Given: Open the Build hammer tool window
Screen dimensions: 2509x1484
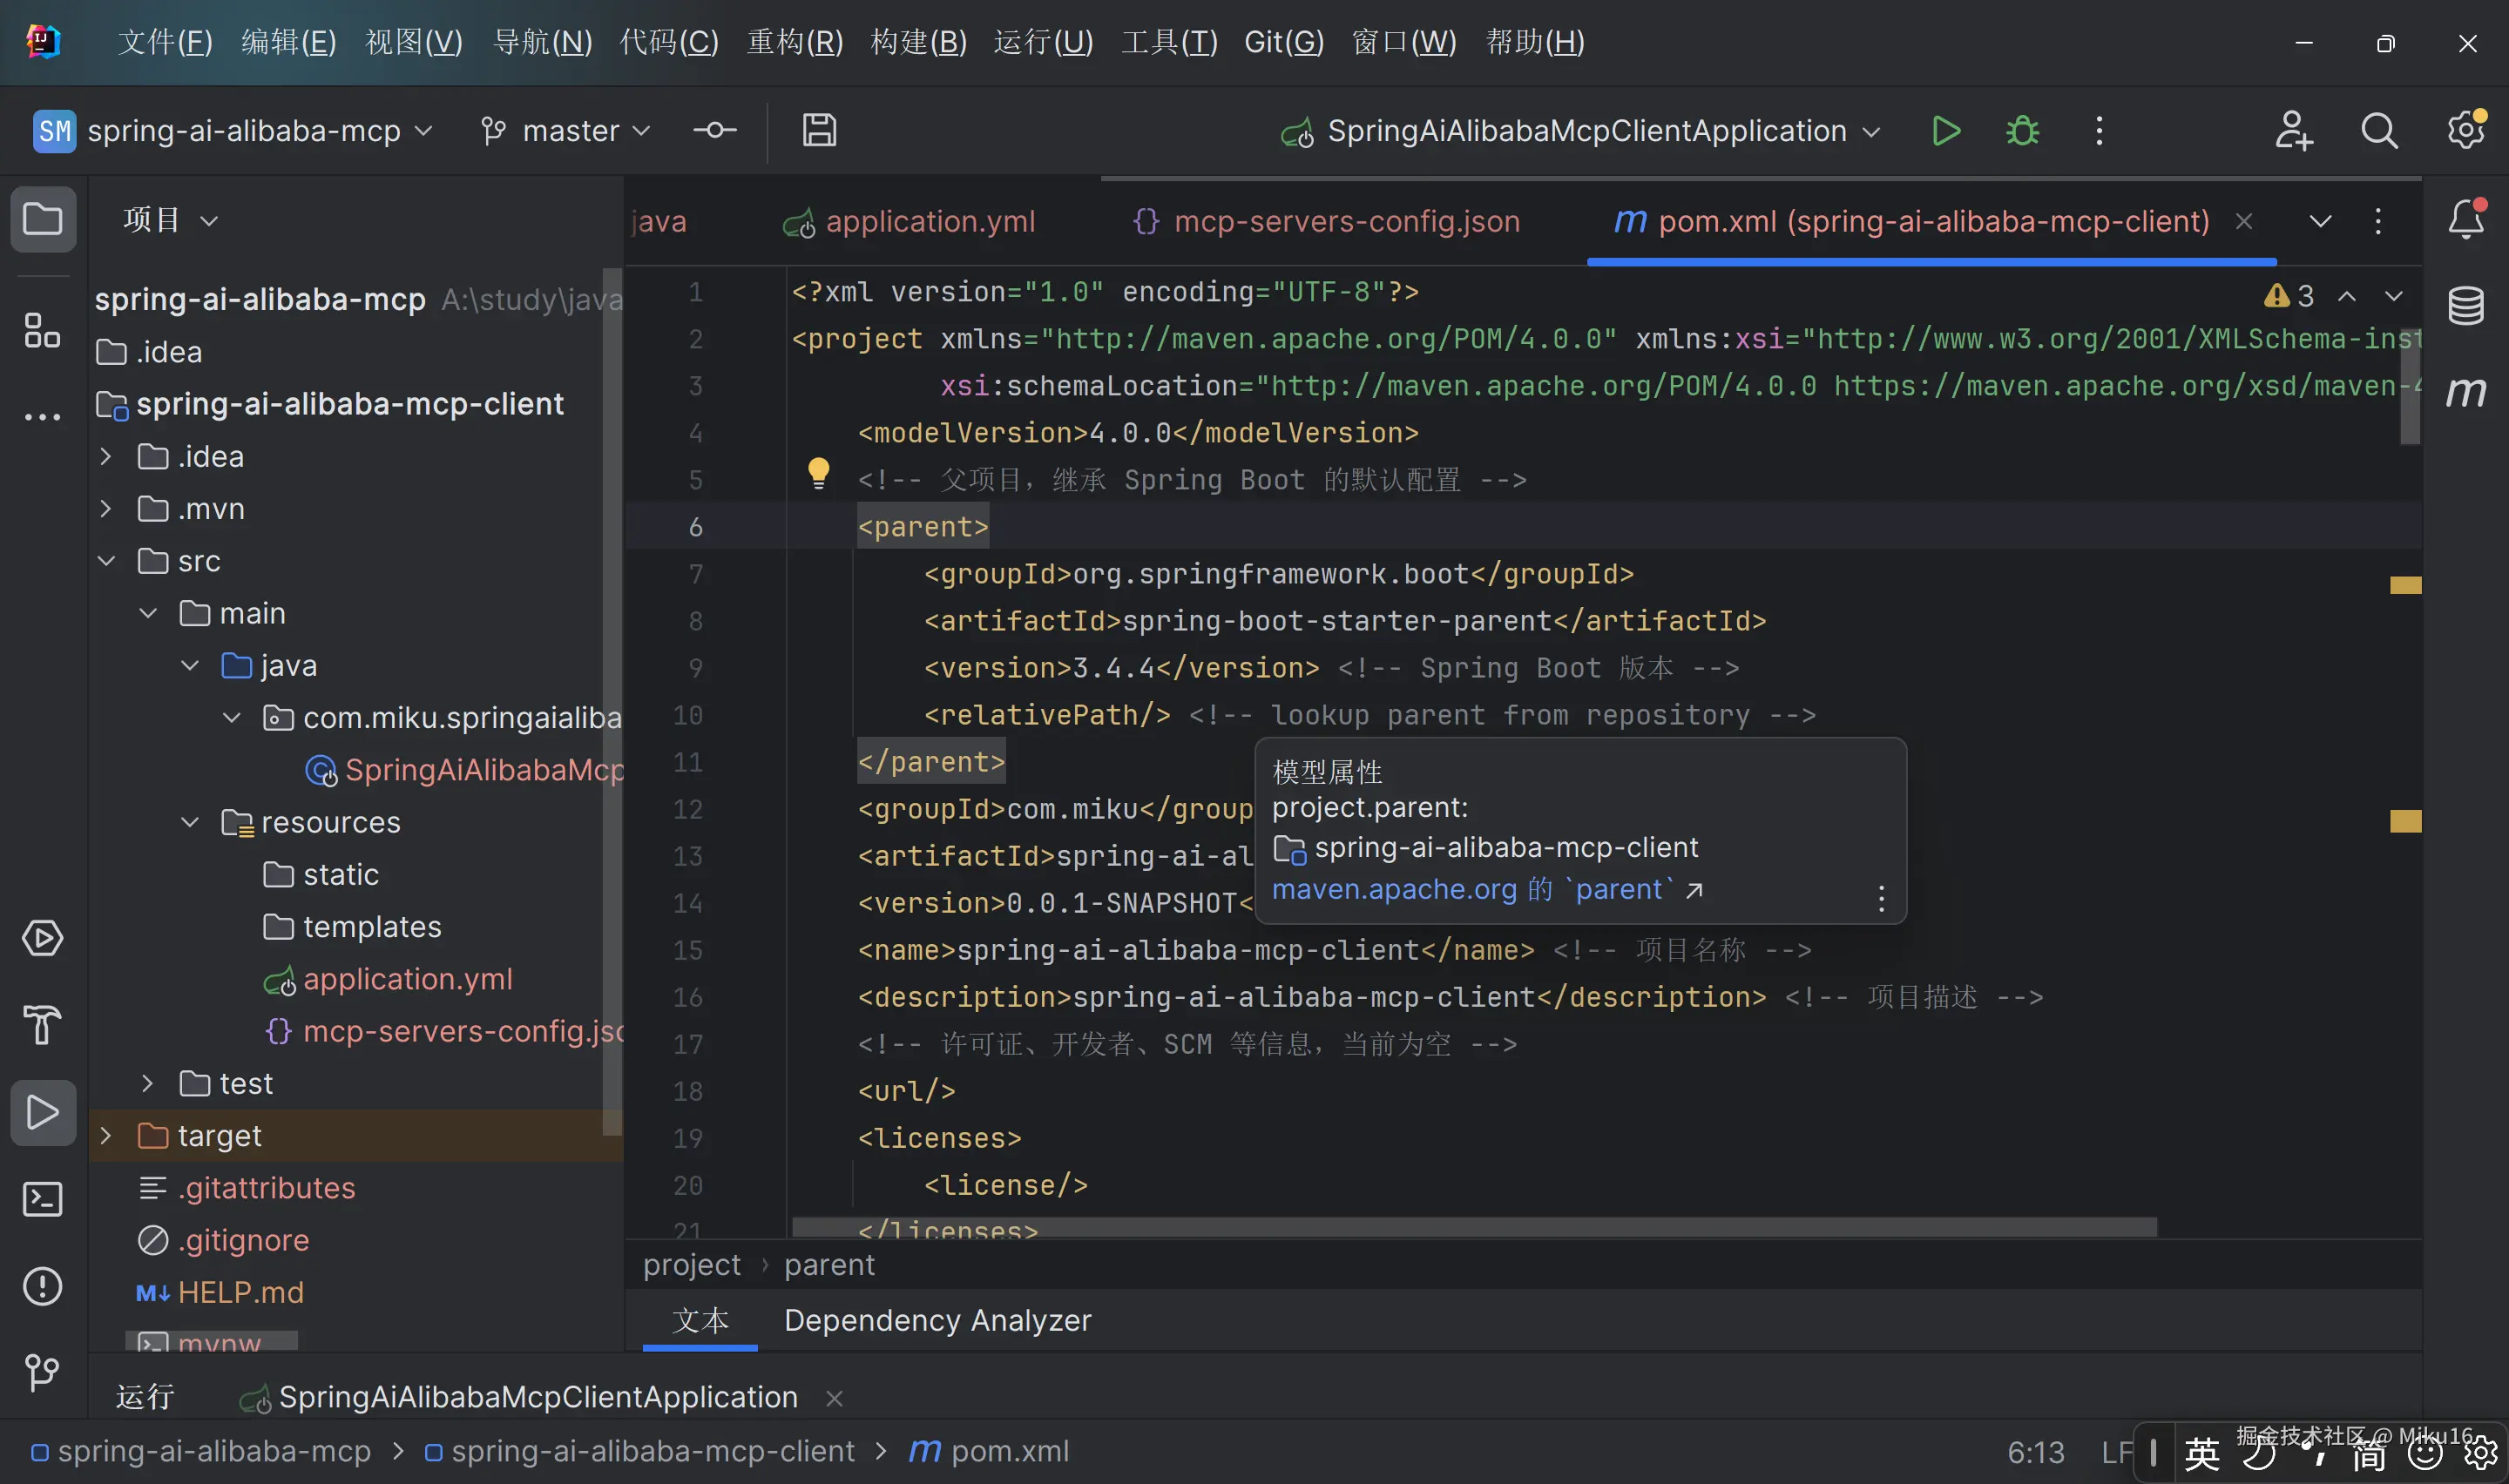Looking at the screenshot, I should click(x=42, y=1025).
